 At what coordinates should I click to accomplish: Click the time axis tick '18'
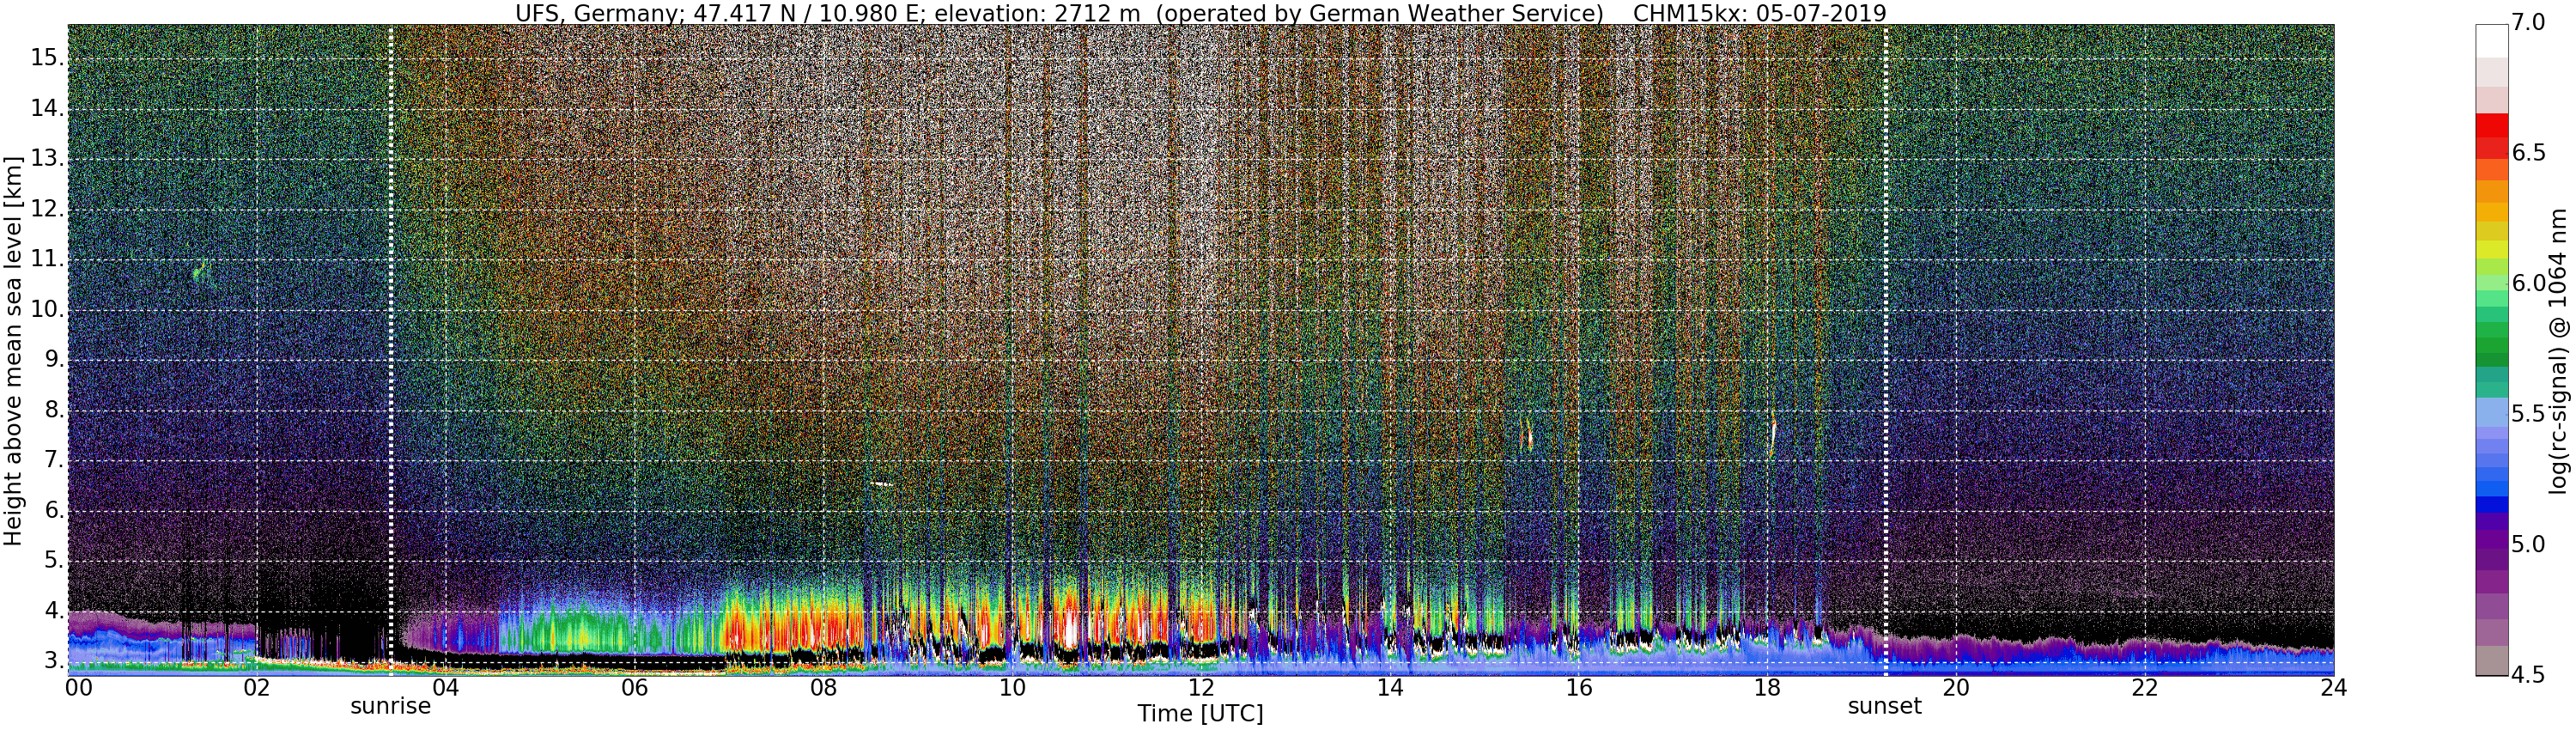click(1767, 688)
